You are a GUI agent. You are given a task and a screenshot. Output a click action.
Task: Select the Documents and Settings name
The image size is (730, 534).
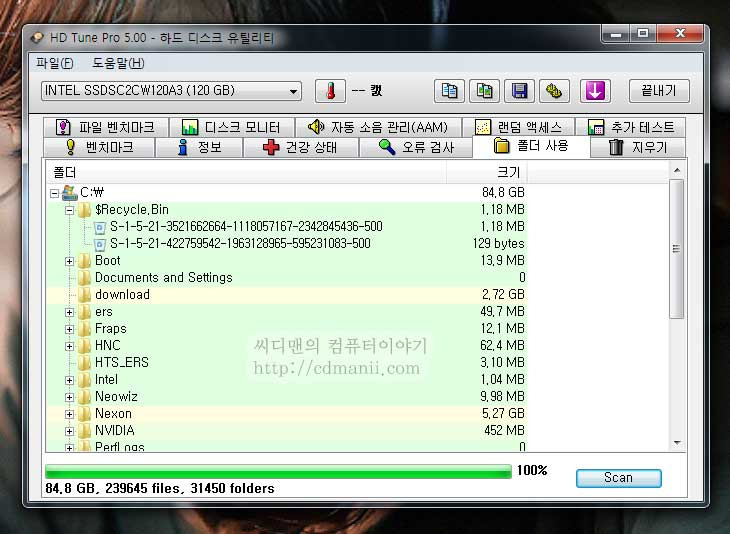click(x=163, y=277)
